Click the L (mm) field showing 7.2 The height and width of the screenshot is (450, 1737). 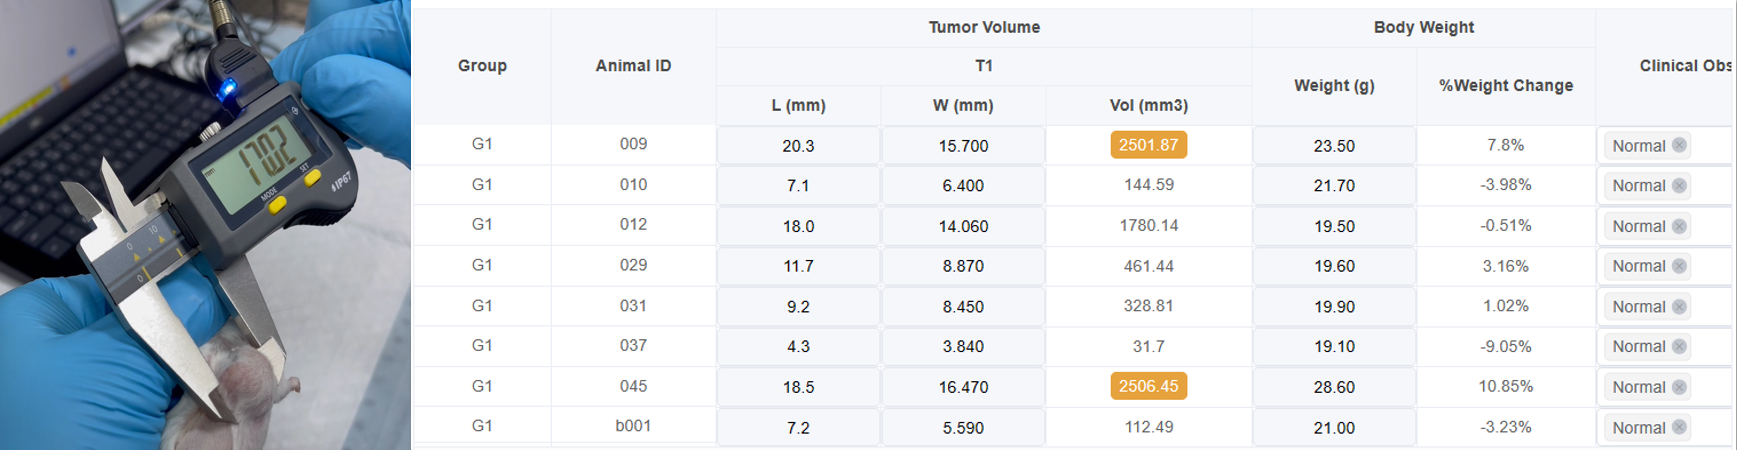pyautogui.click(x=798, y=427)
